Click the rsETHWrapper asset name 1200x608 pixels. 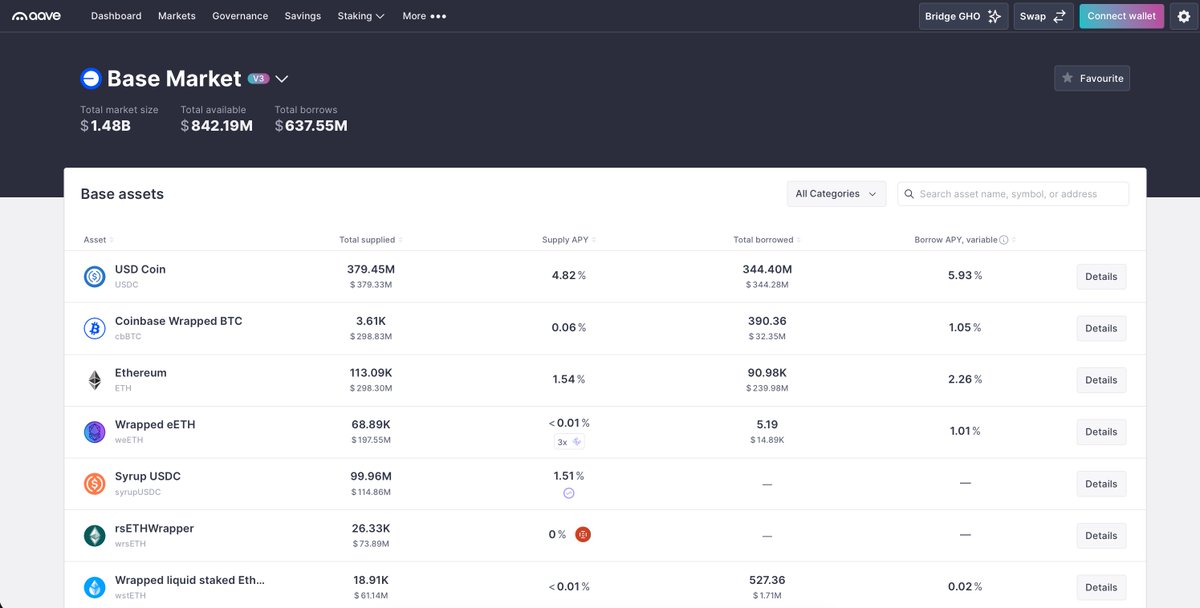[154, 529]
